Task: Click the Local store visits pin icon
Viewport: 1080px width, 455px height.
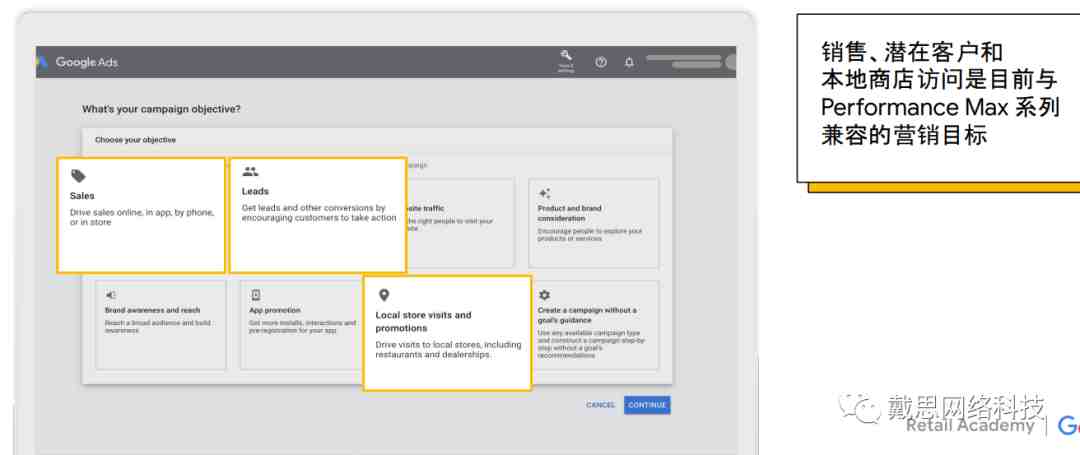Action: coord(384,295)
